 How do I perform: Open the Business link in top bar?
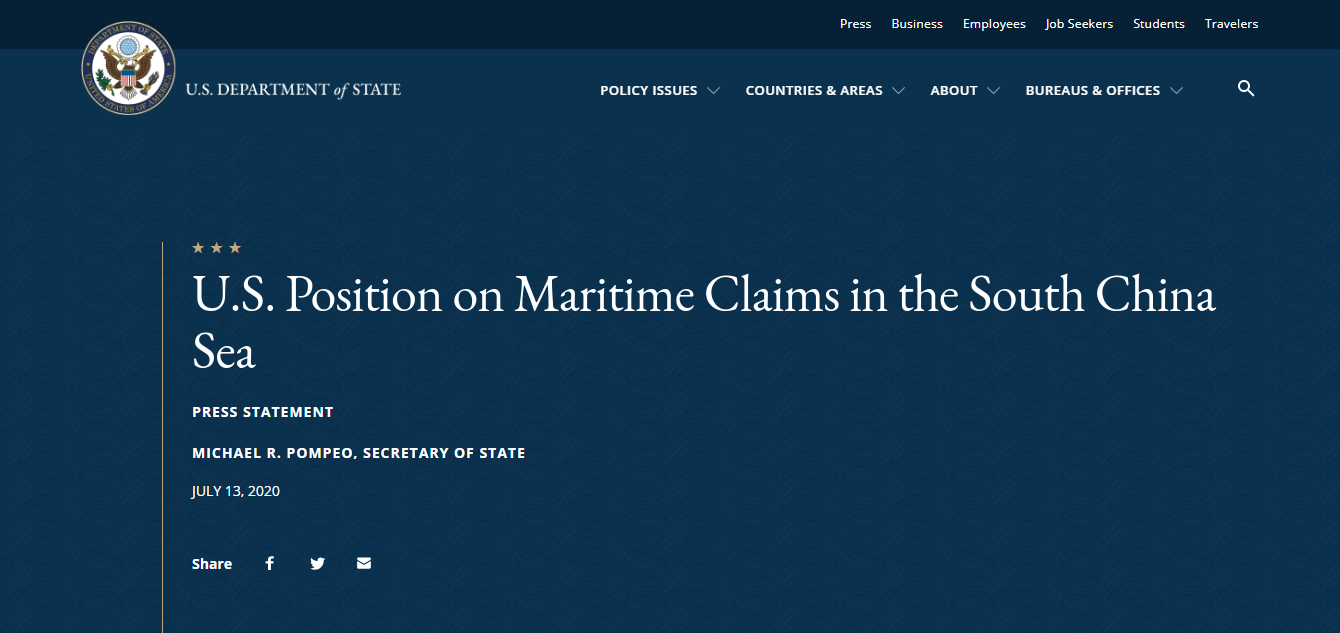[917, 24]
